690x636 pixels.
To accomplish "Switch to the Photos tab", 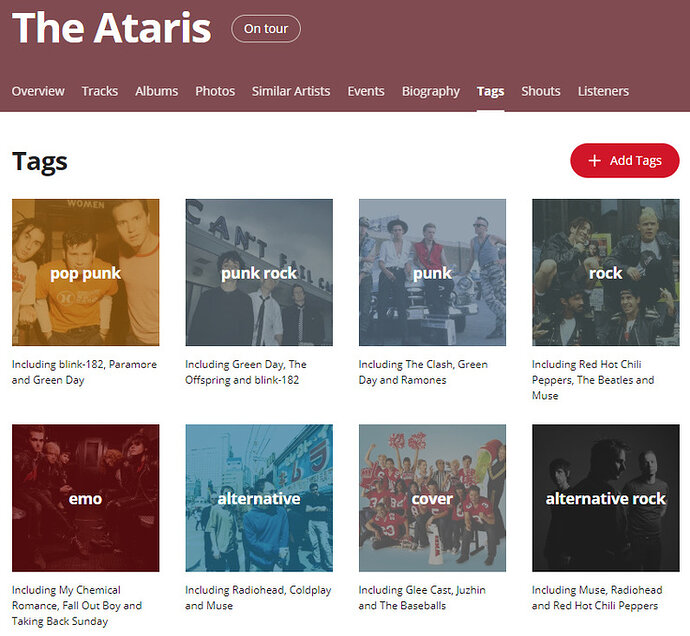I will click(x=215, y=91).
